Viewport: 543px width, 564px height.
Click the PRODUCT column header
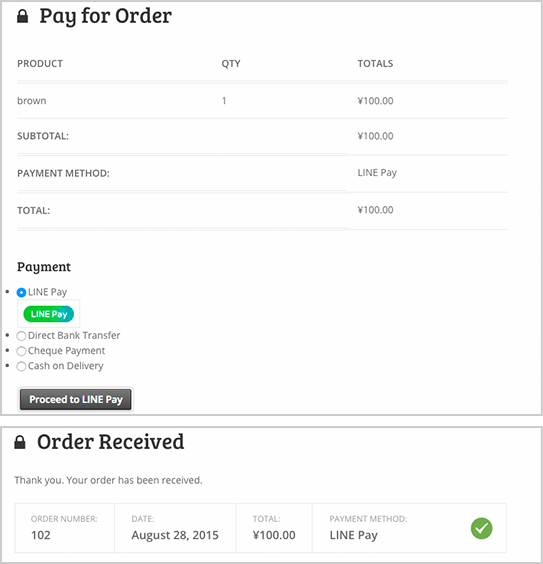(40, 64)
